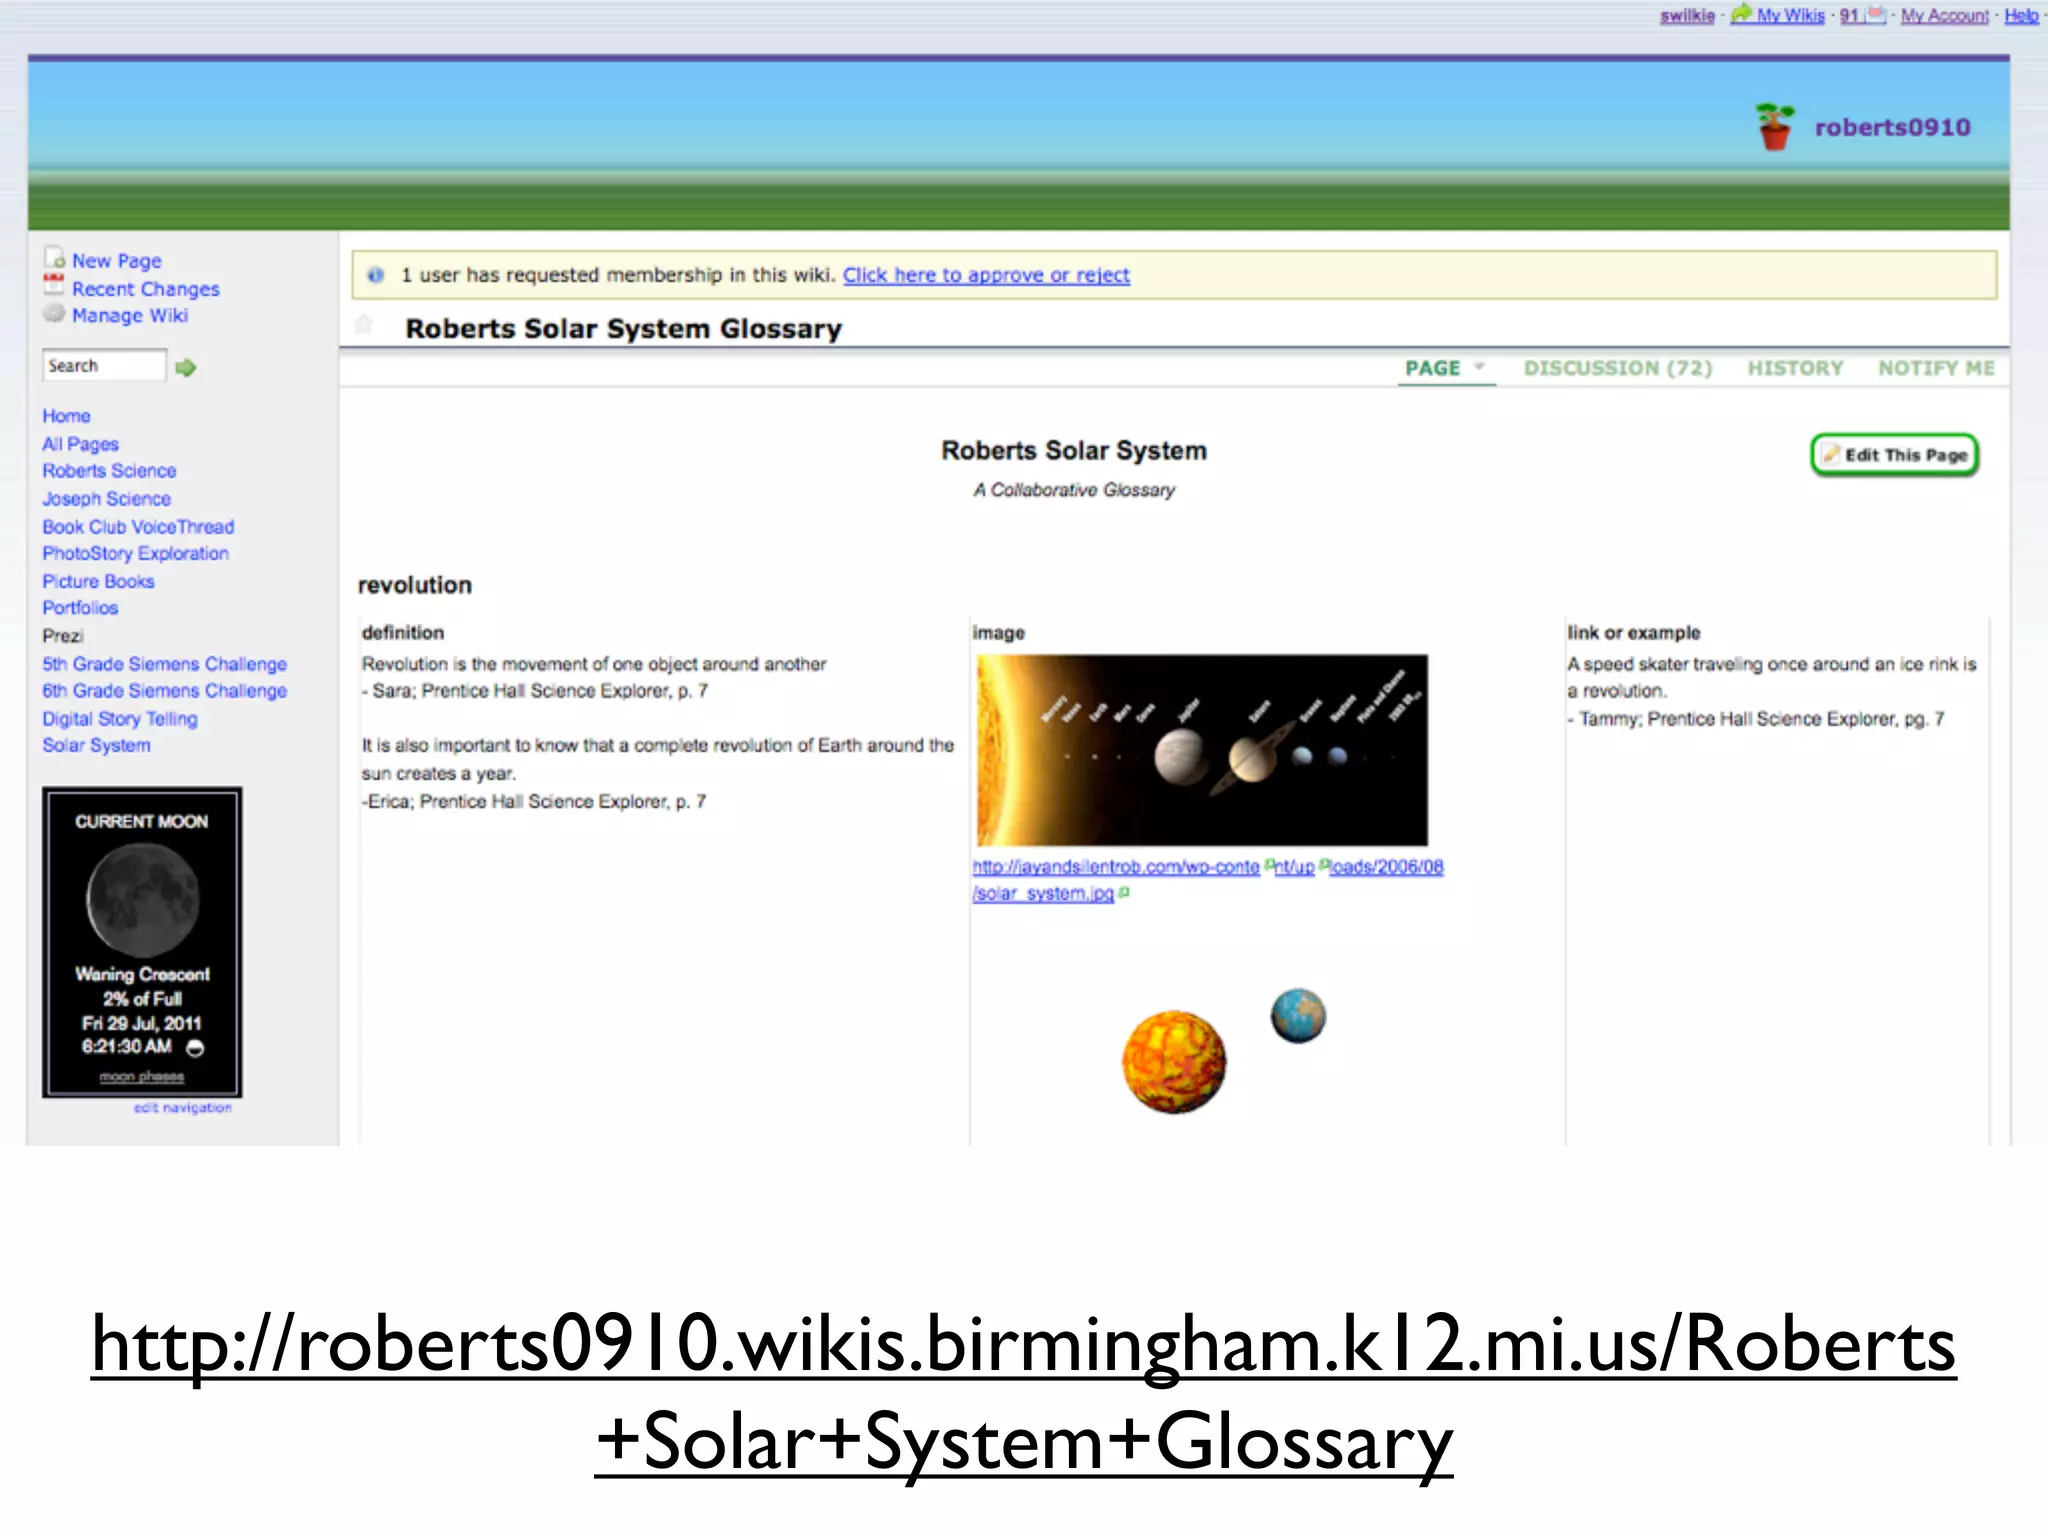
Task: Click the edit navigation link
Action: tap(183, 1108)
